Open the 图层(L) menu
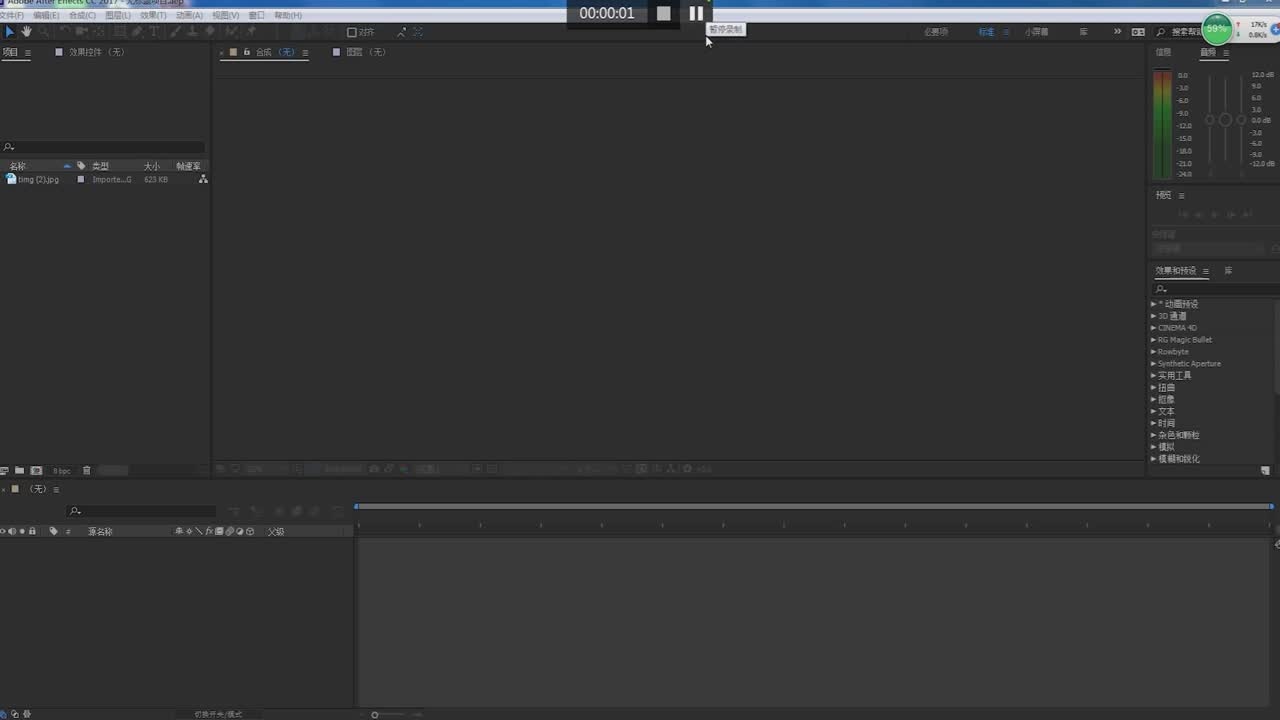The height and width of the screenshot is (720, 1280). click(118, 15)
